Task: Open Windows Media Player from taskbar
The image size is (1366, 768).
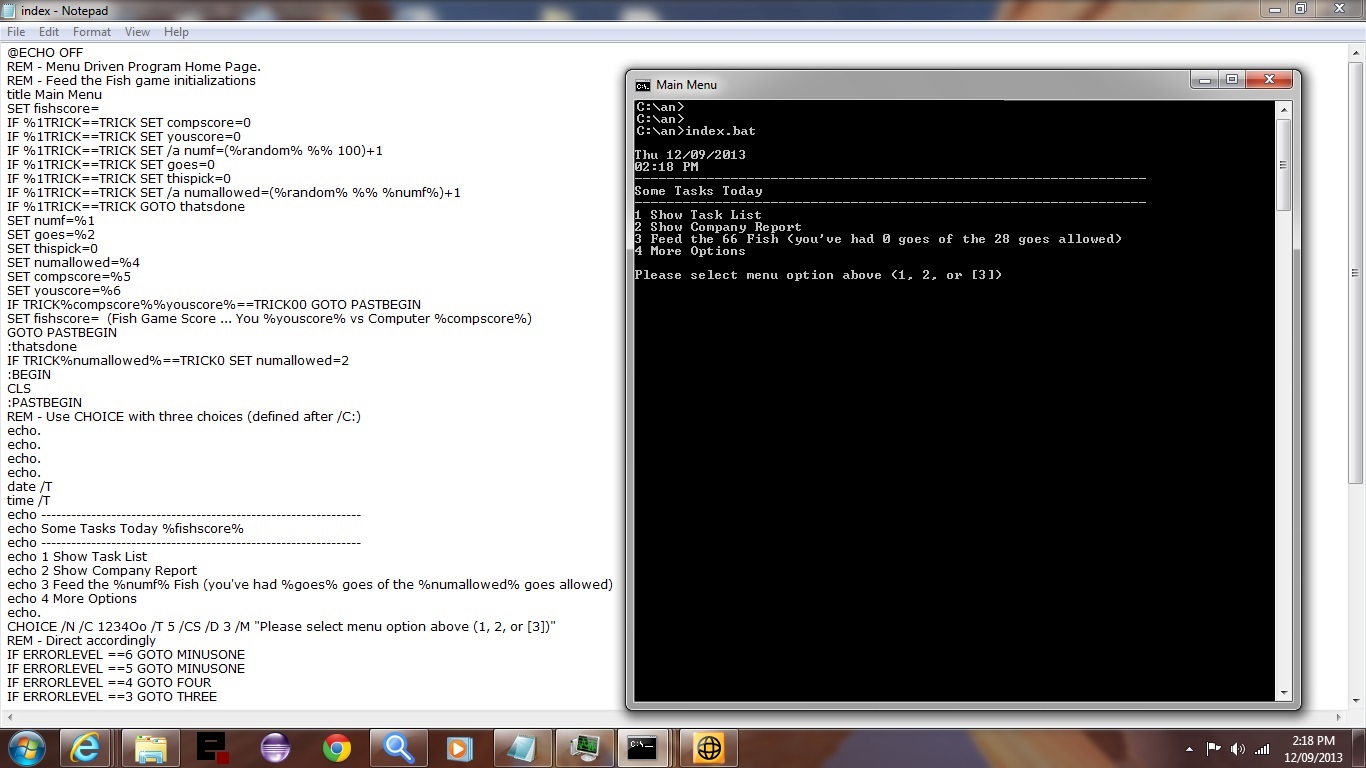Action: pyautogui.click(x=459, y=748)
